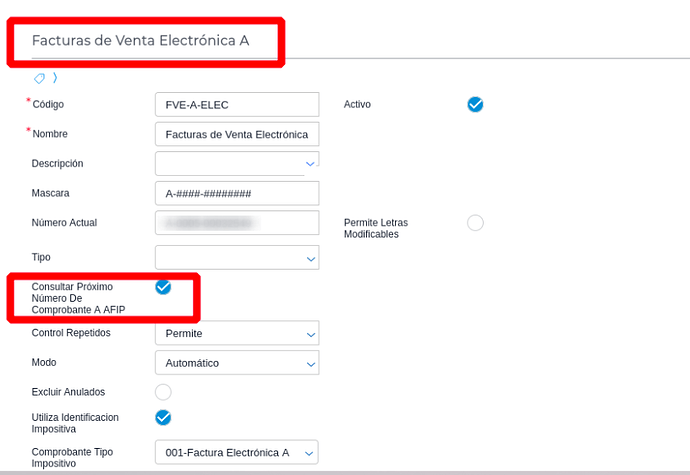Click the Facturas de Venta Electrónica A title
The image size is (690, 475).
pyautogui.click(x=140, y=41)
